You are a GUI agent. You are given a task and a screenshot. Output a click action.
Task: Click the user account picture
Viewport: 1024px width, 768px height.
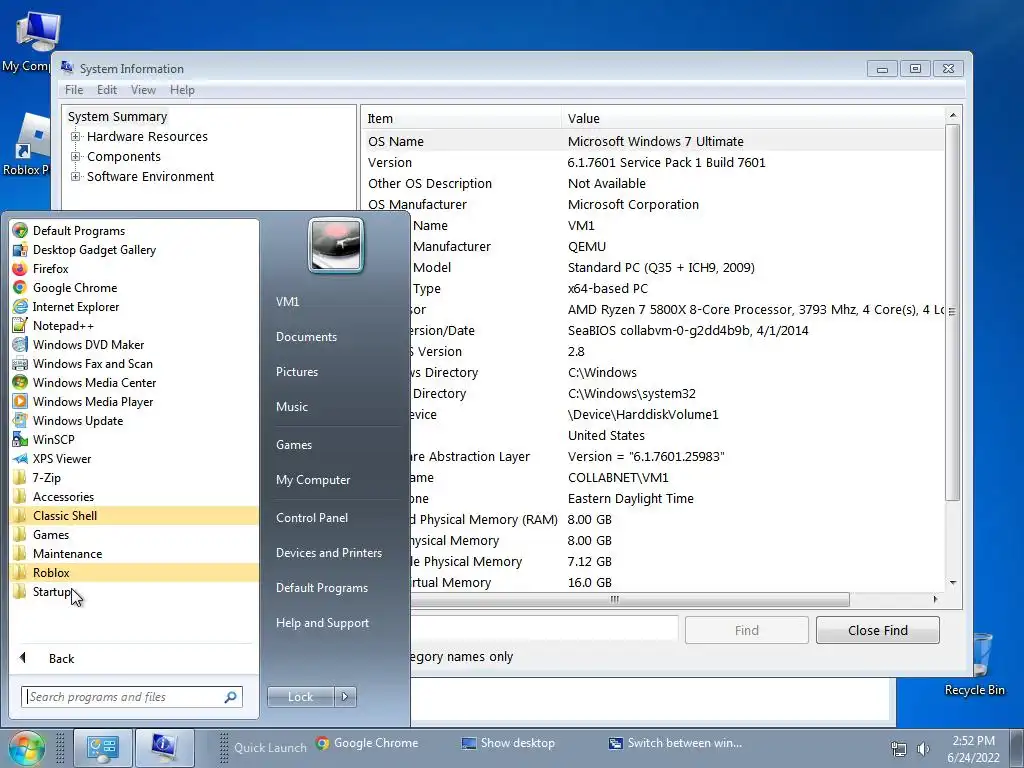pyautogui.click(x=336, y=245)
